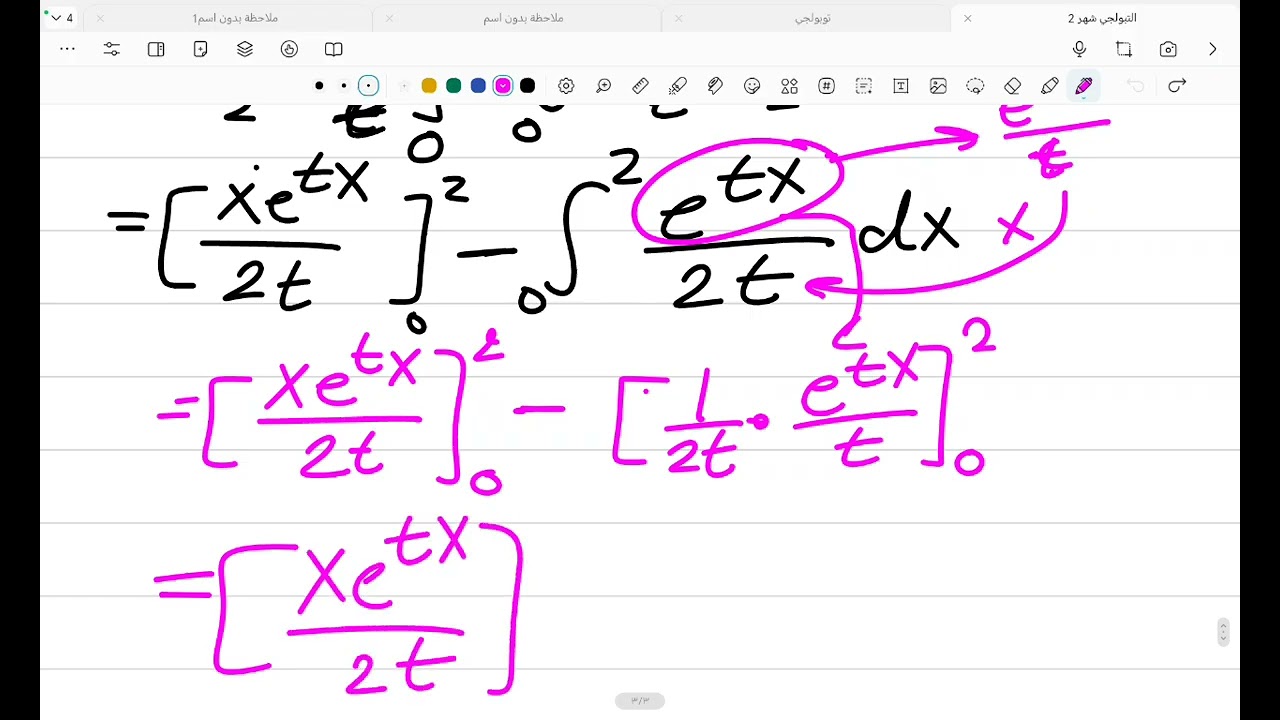This screenshot has width=1280, height=720.
Task: Click the page indicator pill at the bottom
Action: click(640, 701)
